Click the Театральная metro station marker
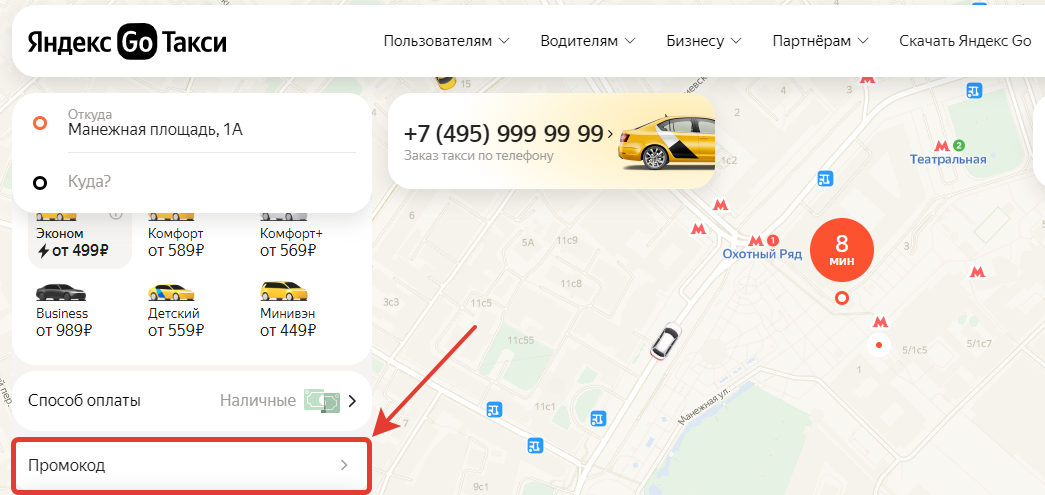Image resolution: width=1045 pixels, height=495 pixels. [x=948, y=153]
